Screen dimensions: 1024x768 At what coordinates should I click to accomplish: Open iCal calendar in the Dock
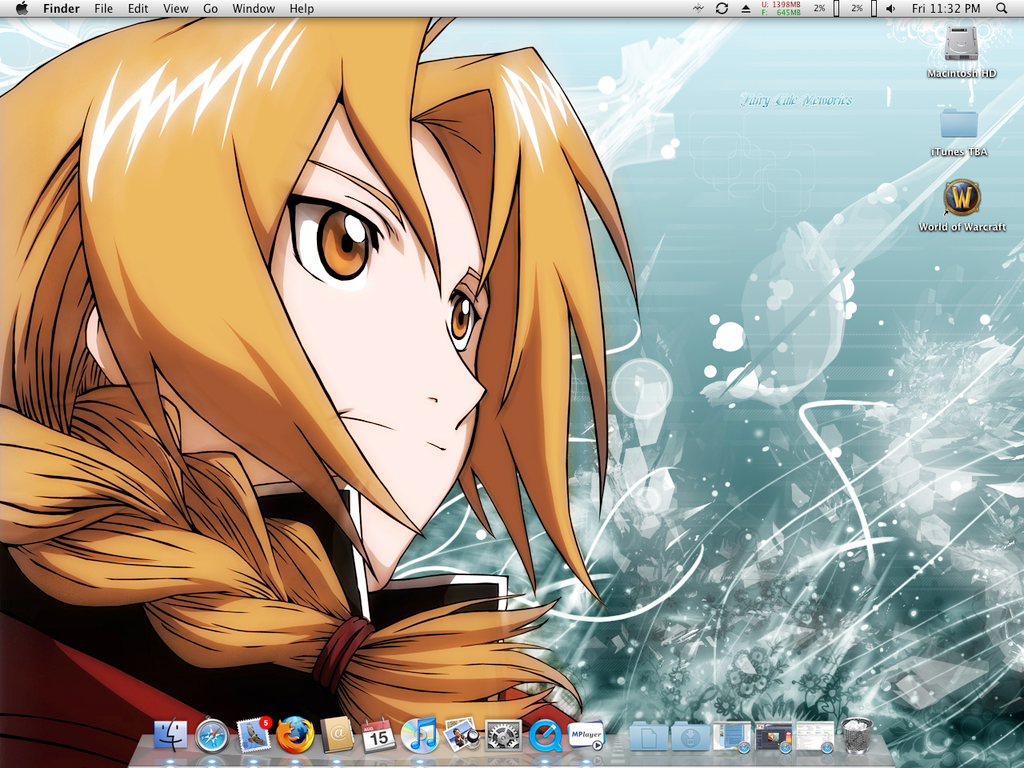tap(379, 735)
